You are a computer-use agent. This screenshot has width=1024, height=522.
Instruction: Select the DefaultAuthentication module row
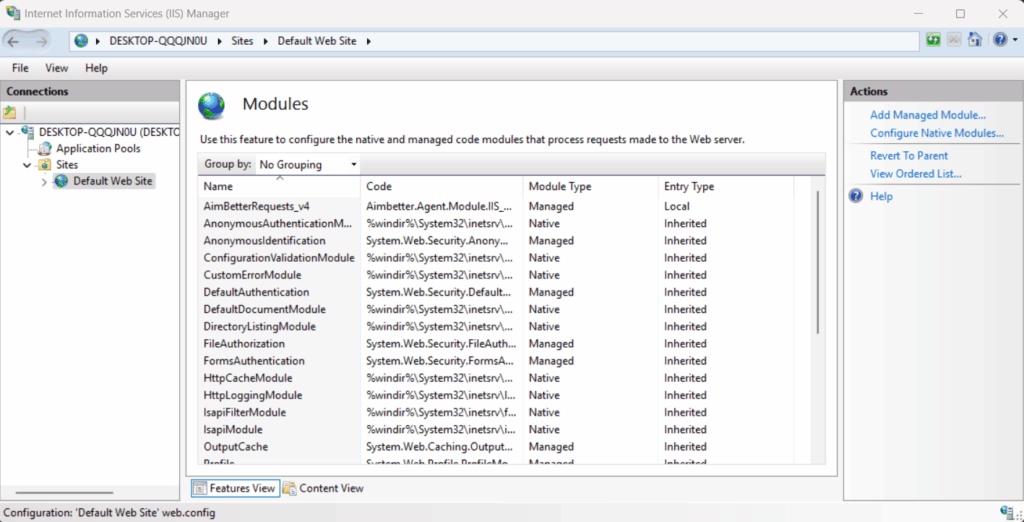495,292
